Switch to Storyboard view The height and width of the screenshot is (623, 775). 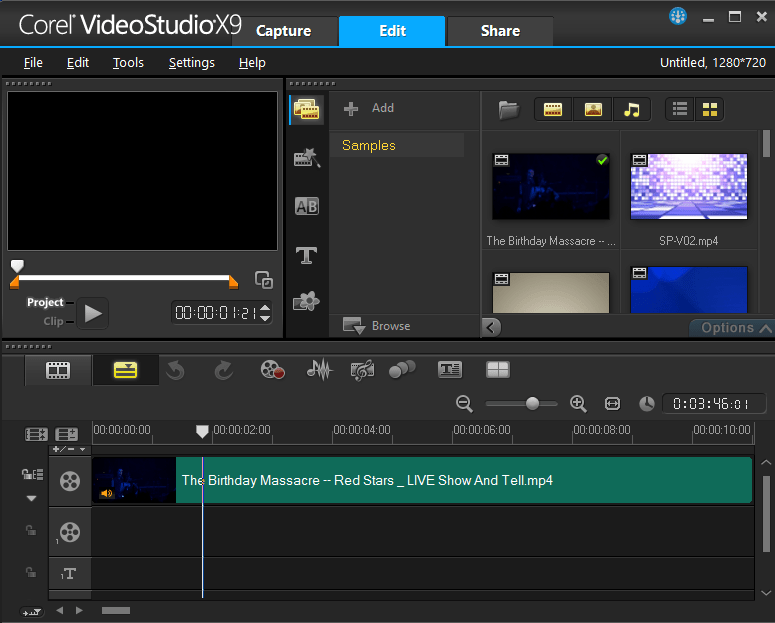point(58,370)
